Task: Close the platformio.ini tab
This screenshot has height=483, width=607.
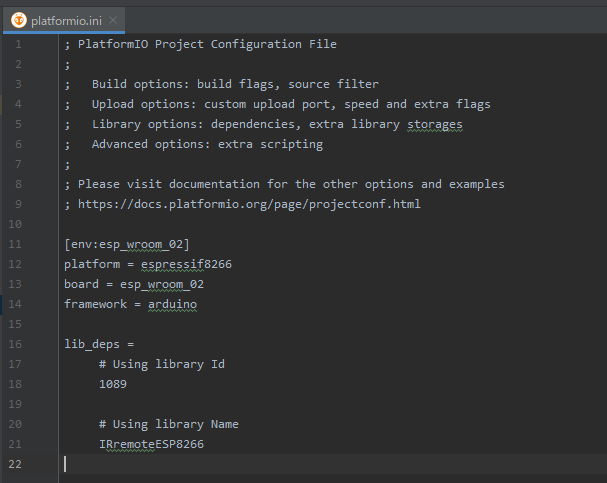Action: point(113,20)
